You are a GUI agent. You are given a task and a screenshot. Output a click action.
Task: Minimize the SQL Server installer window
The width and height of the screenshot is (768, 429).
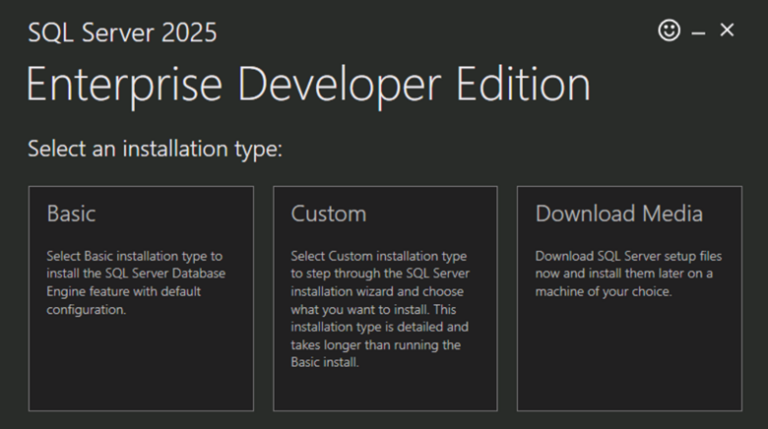[698, 32]
